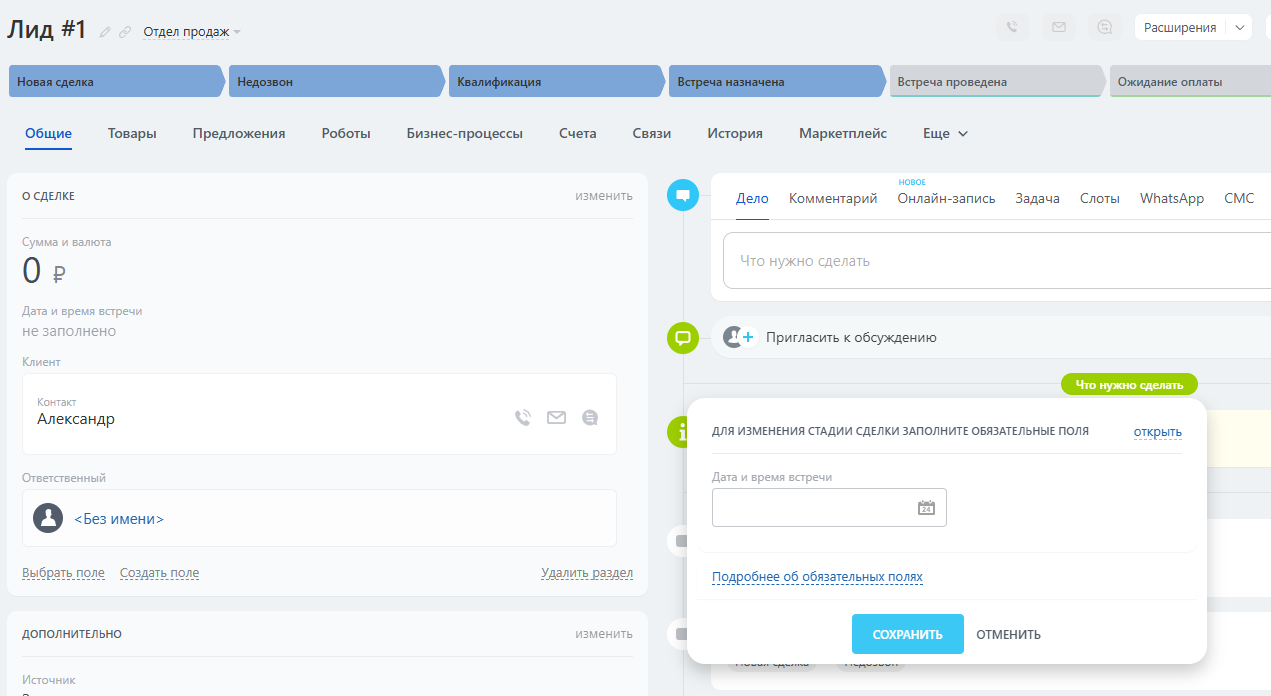
Task: Open the <Без имени> responsible link
Action: tap(119, 519)
